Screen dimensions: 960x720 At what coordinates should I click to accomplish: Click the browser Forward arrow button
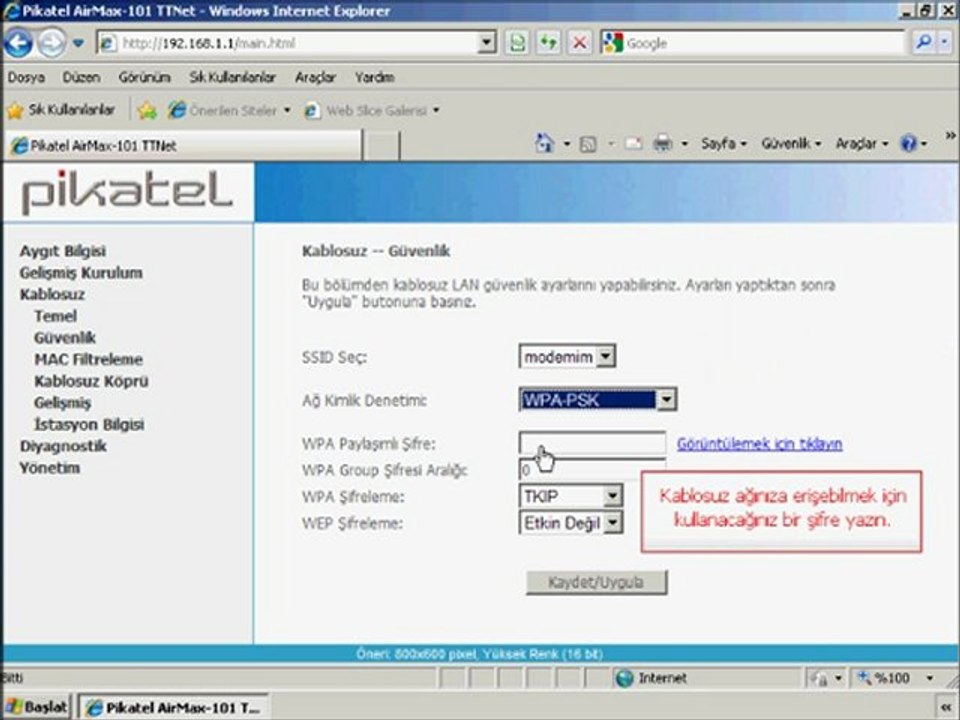(51, 43)
